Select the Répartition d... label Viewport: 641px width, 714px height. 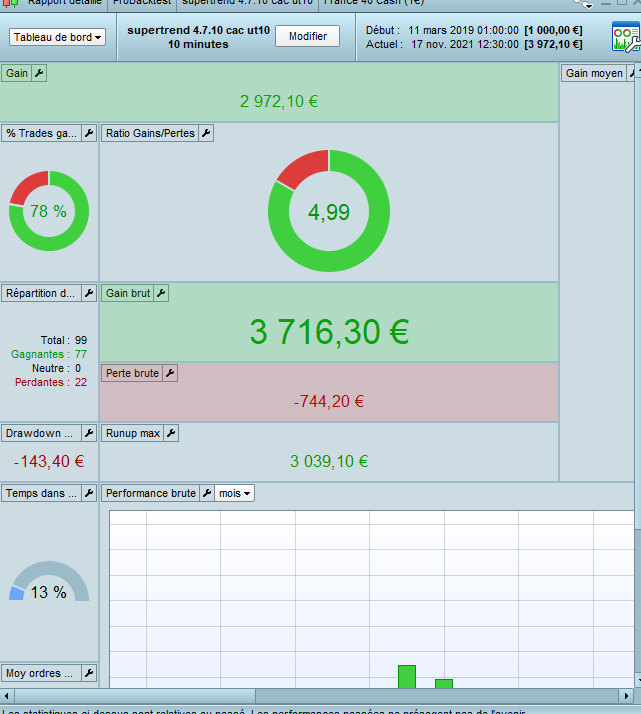(41, 293)
